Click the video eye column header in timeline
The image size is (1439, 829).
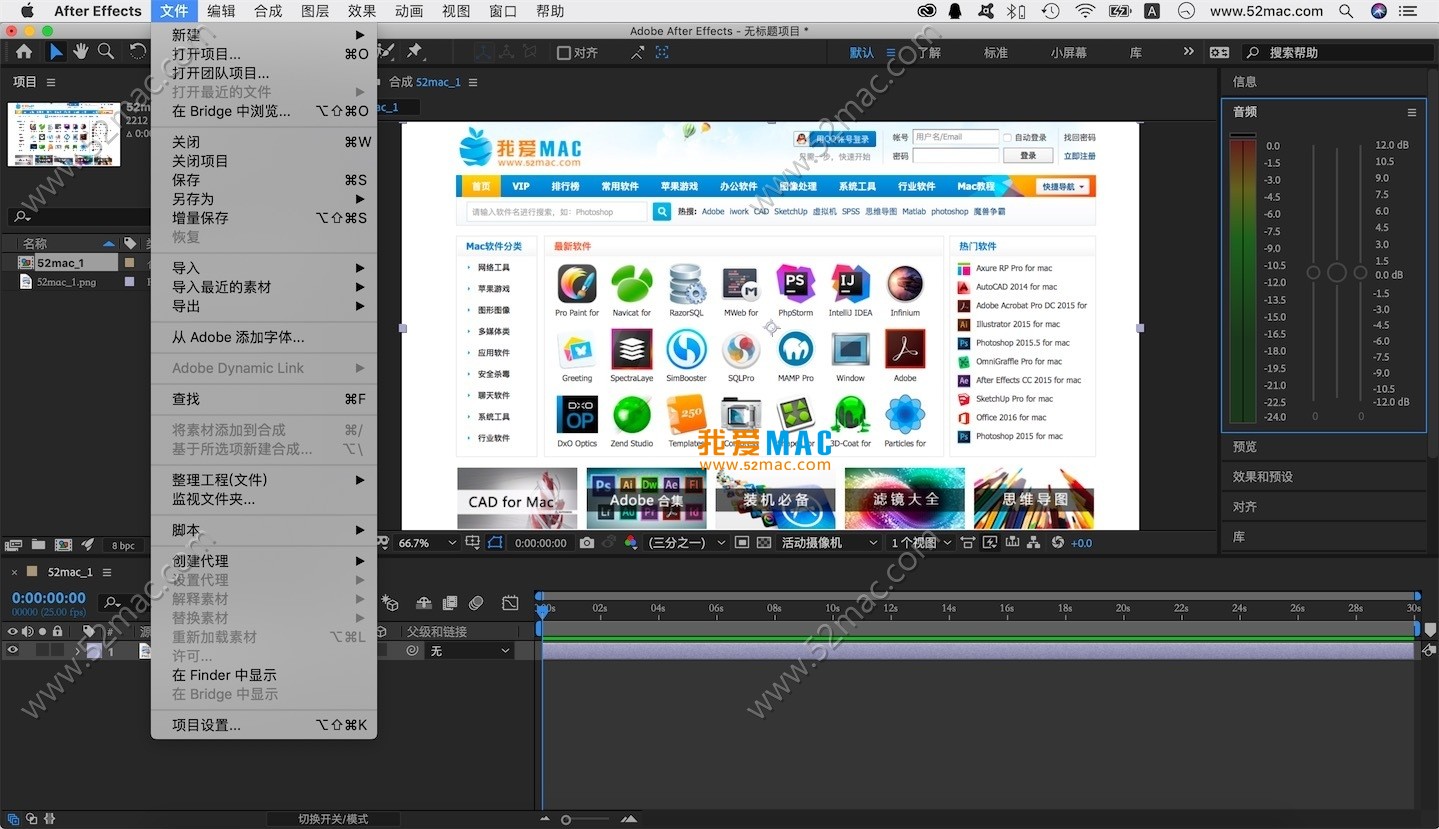(x=12, y=631)
